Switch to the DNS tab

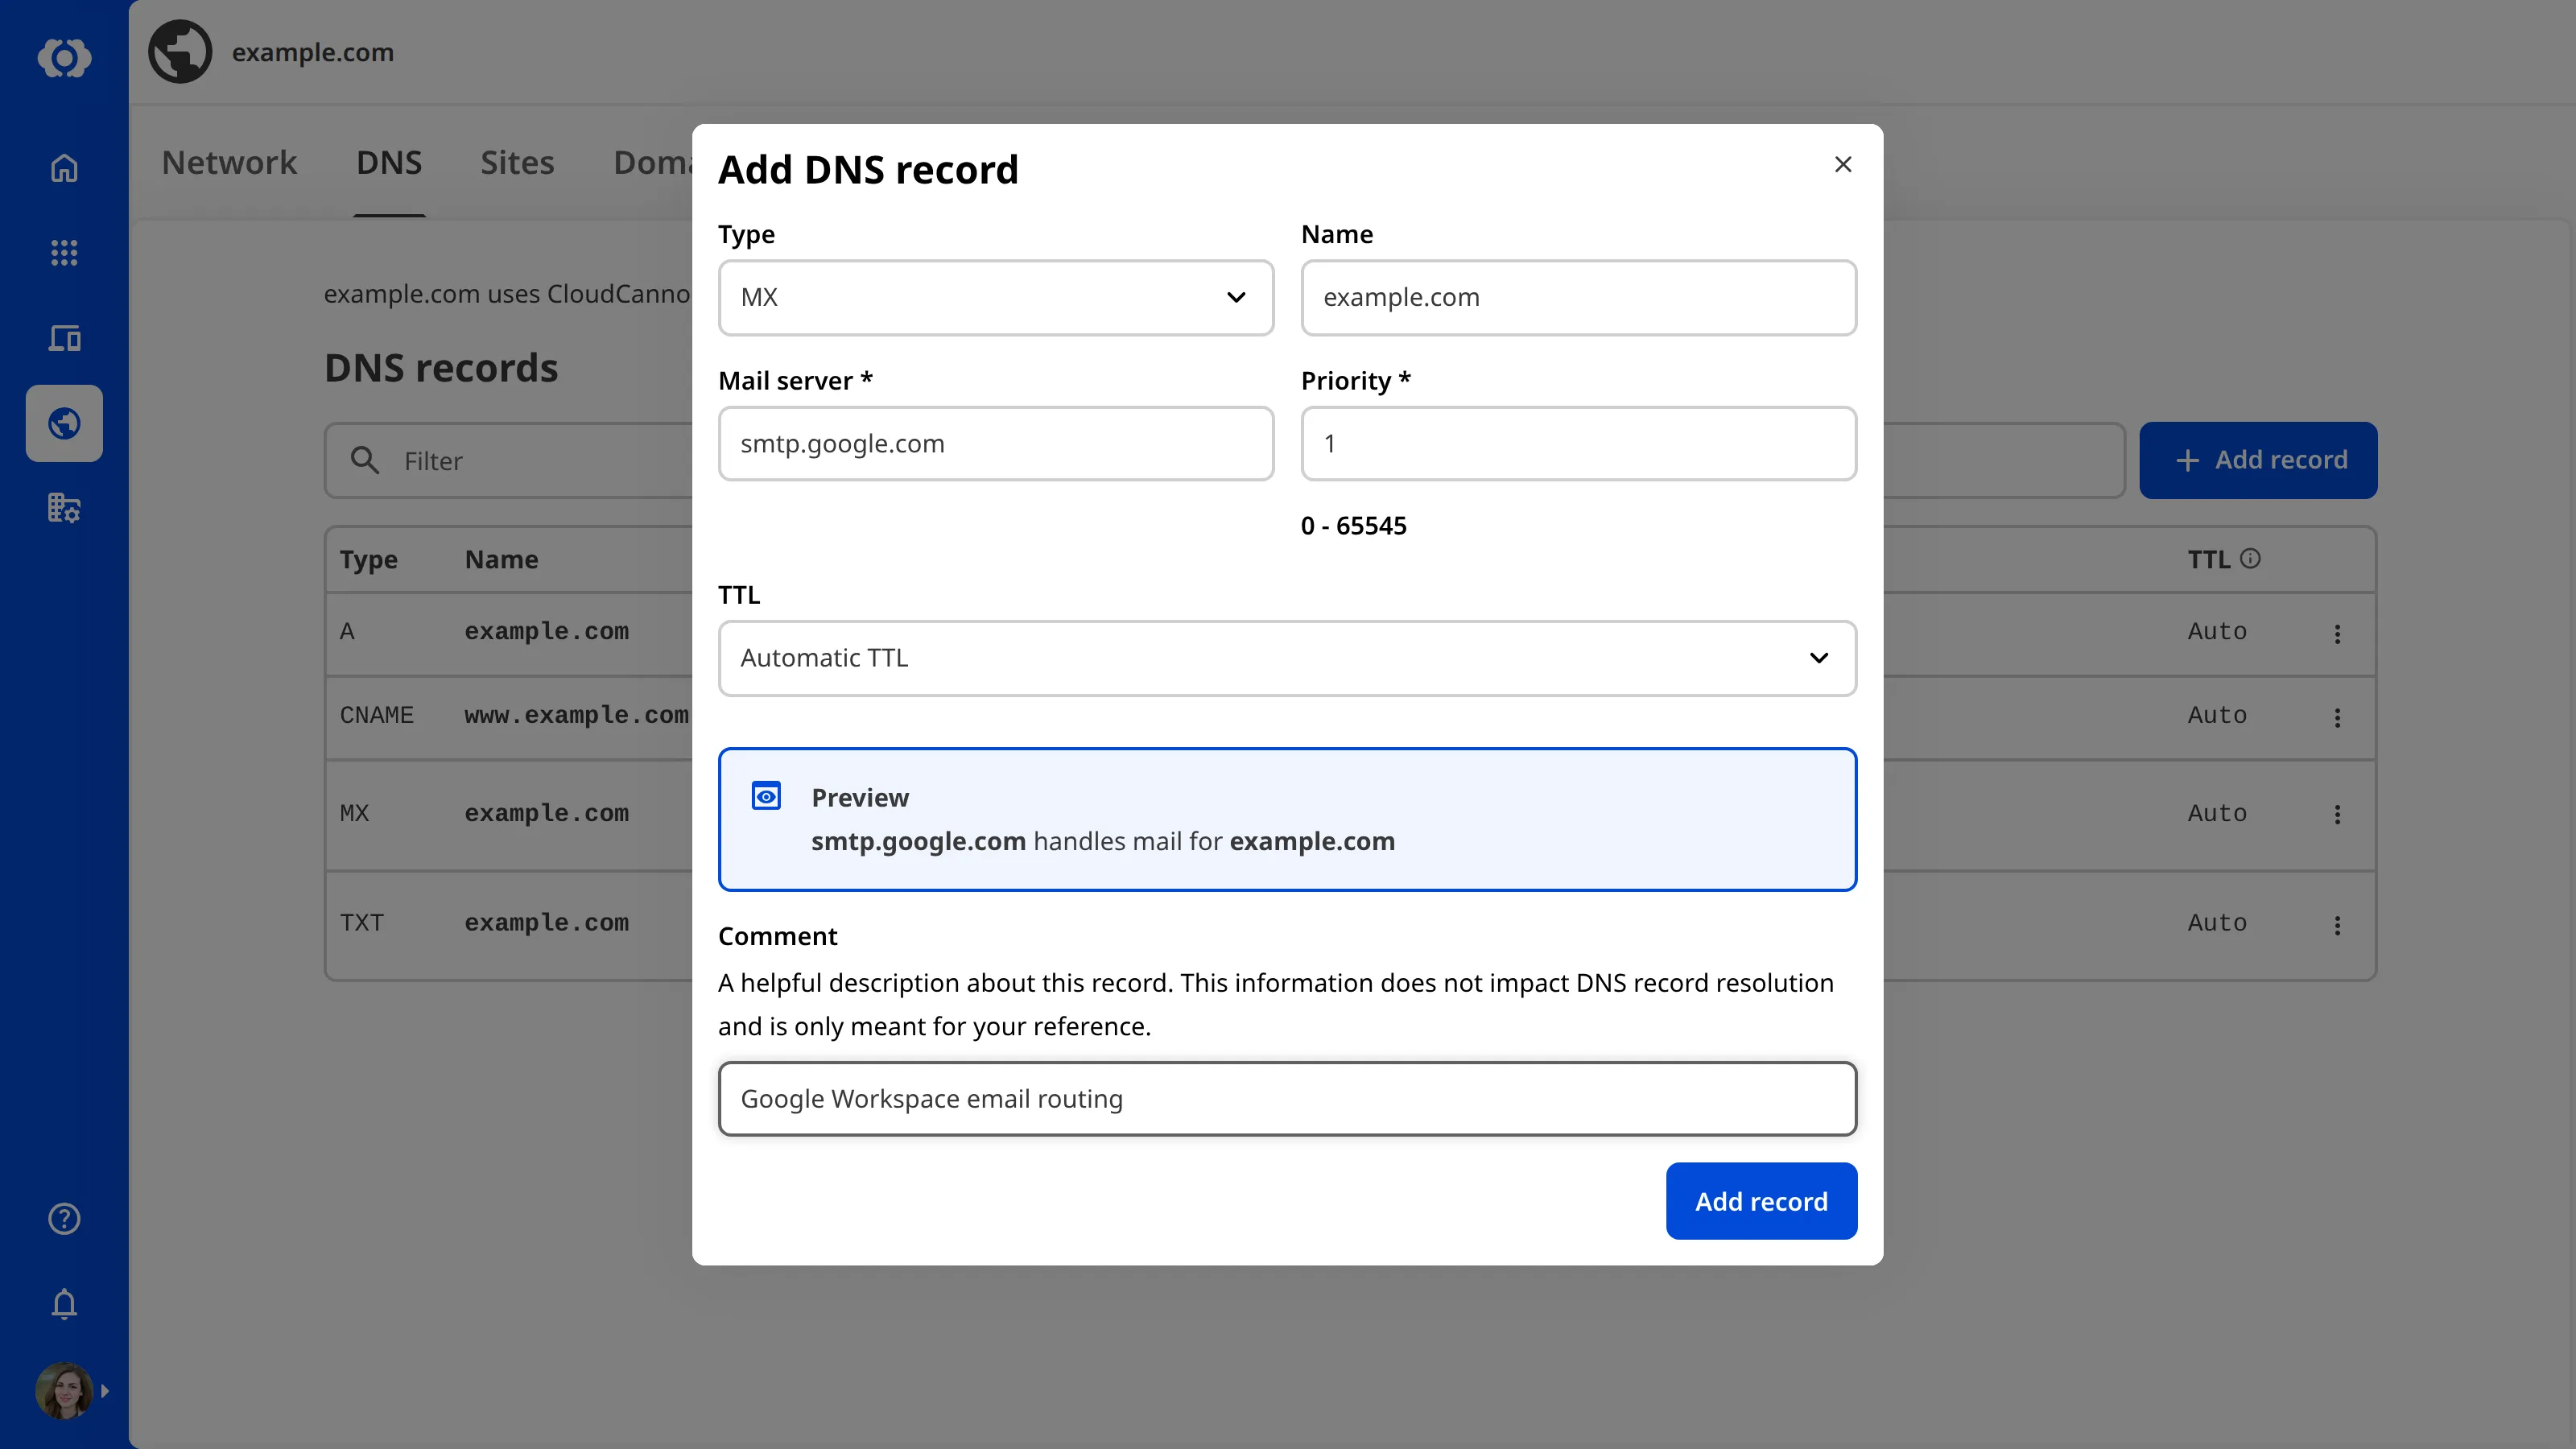click(389, 162)
